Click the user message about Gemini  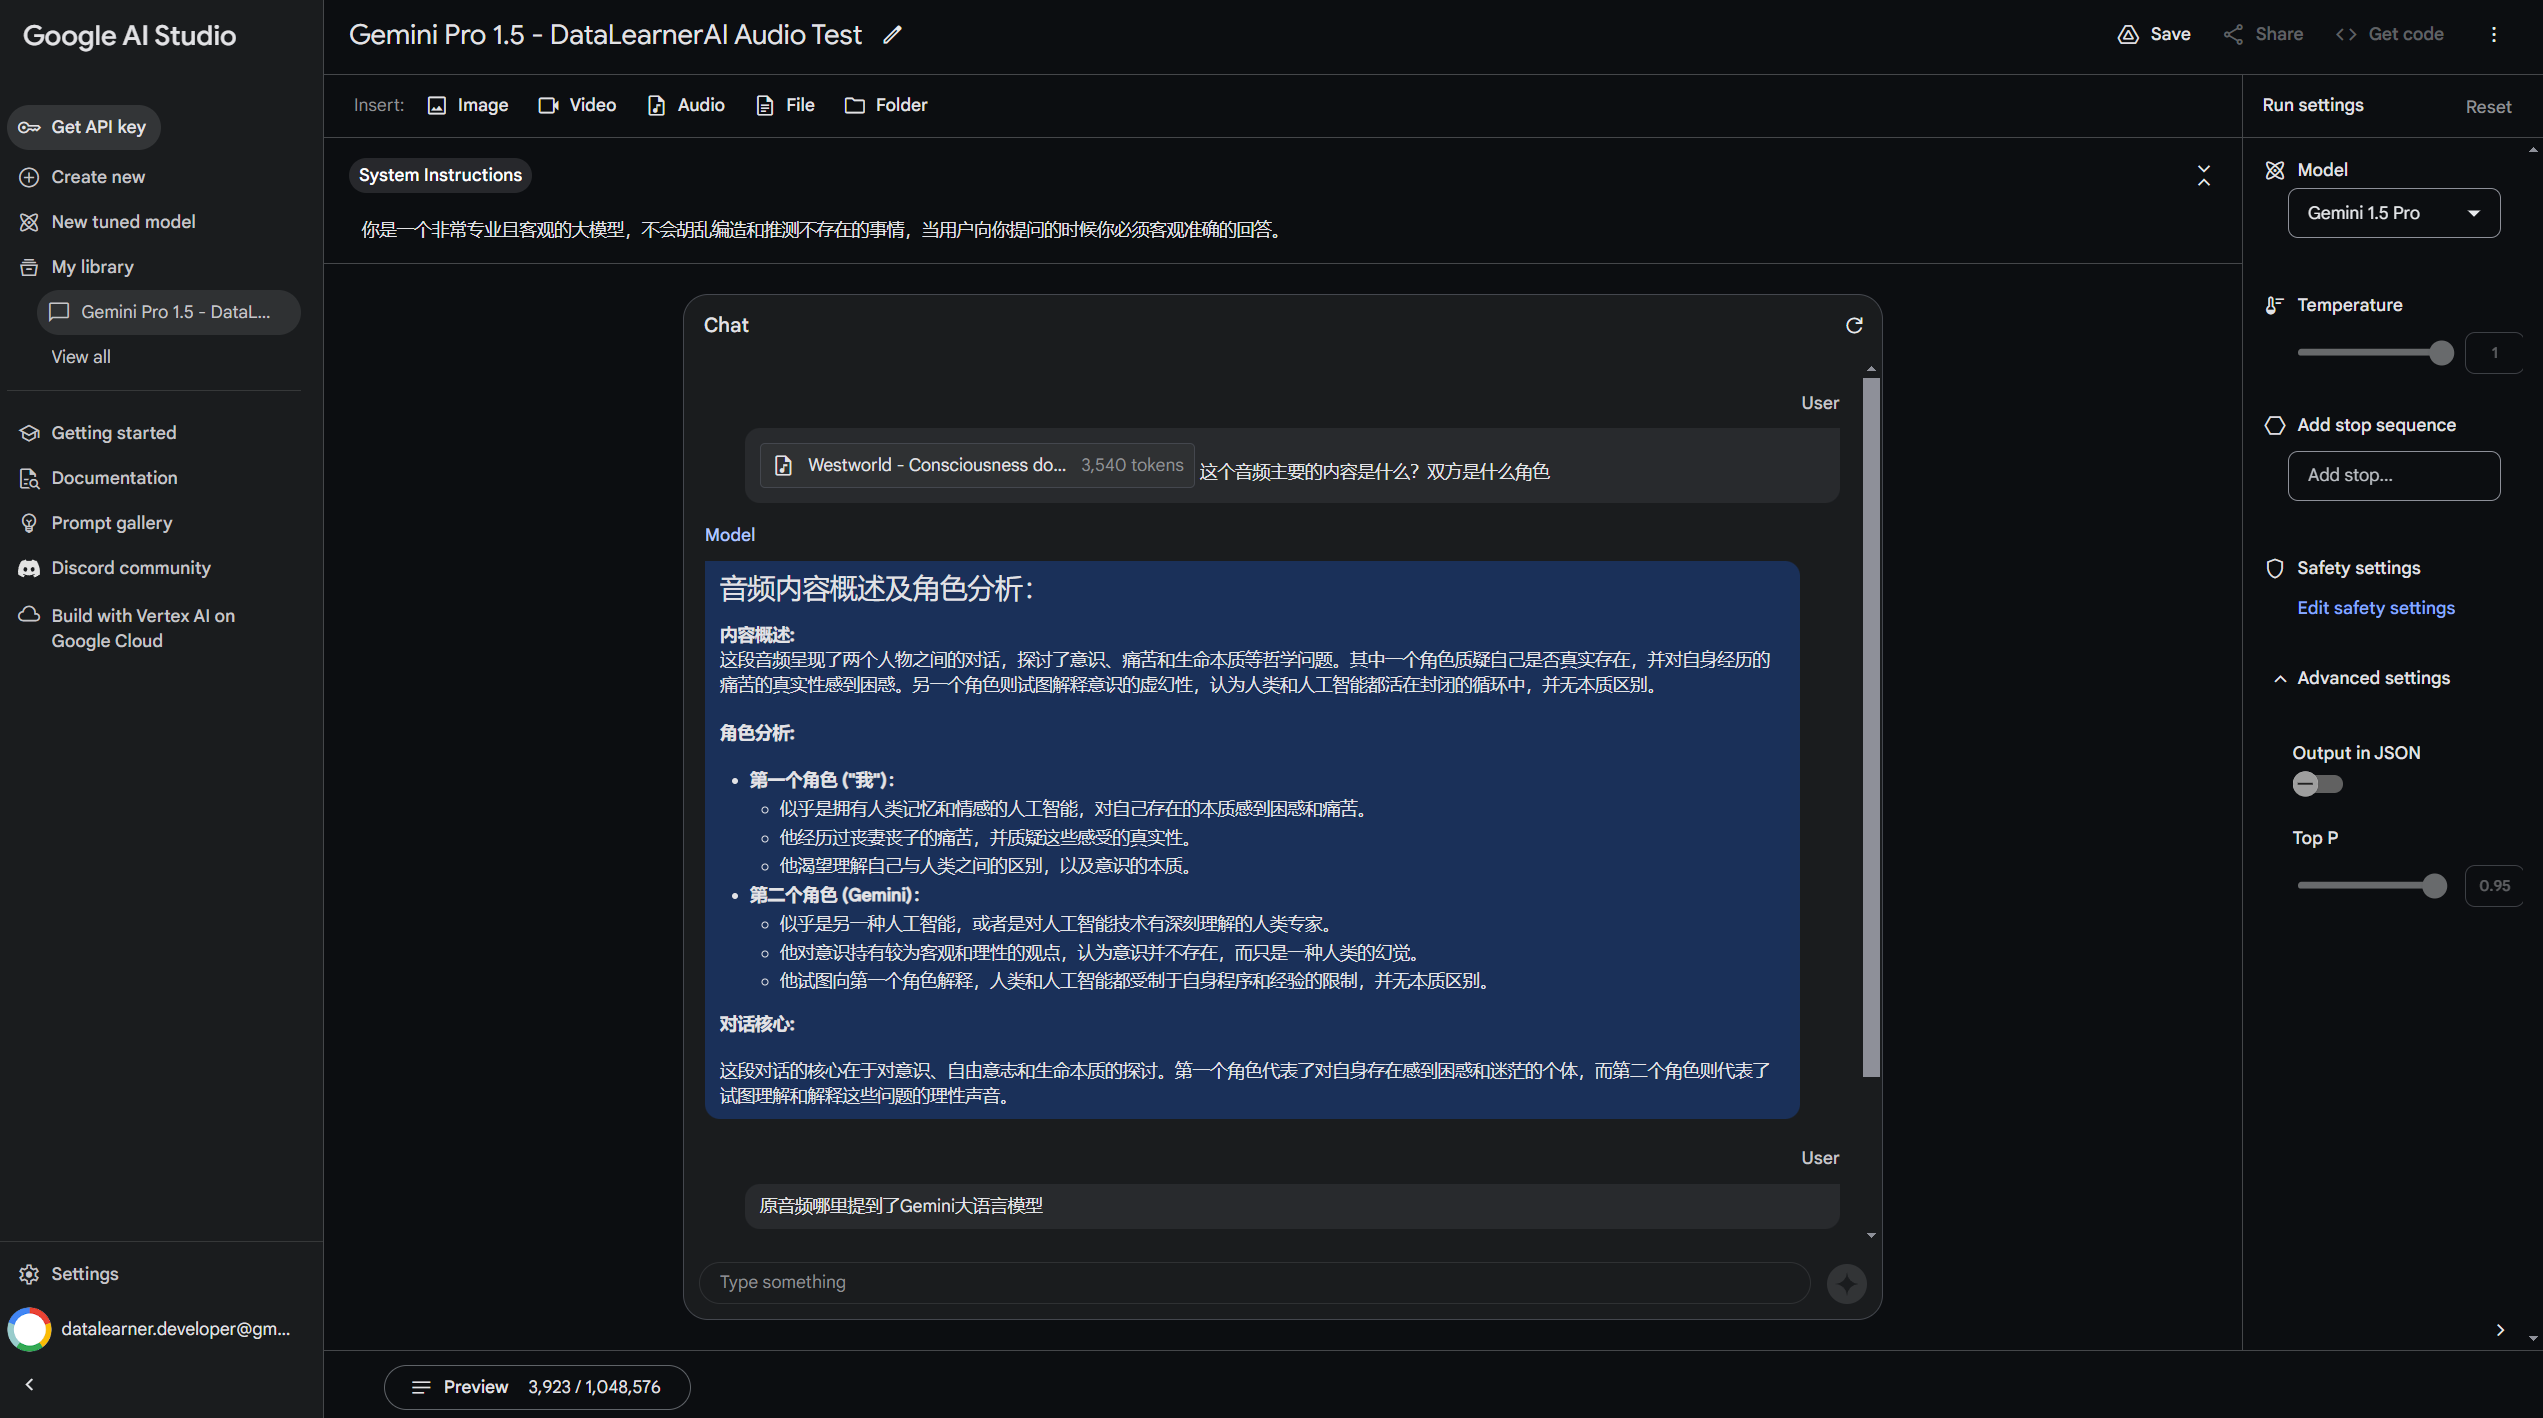[x=1291, y=1206]
